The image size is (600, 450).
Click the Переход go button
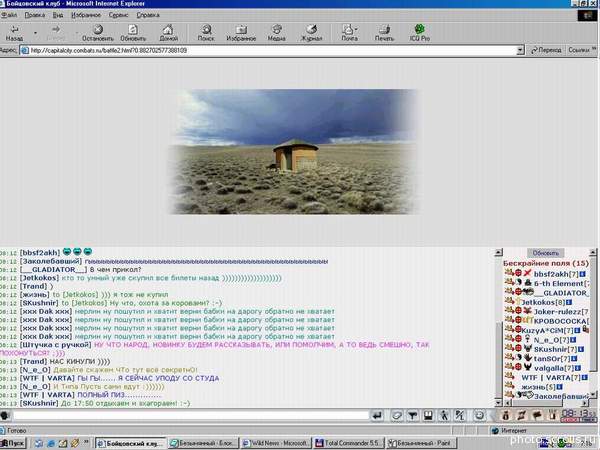point(546,50)
